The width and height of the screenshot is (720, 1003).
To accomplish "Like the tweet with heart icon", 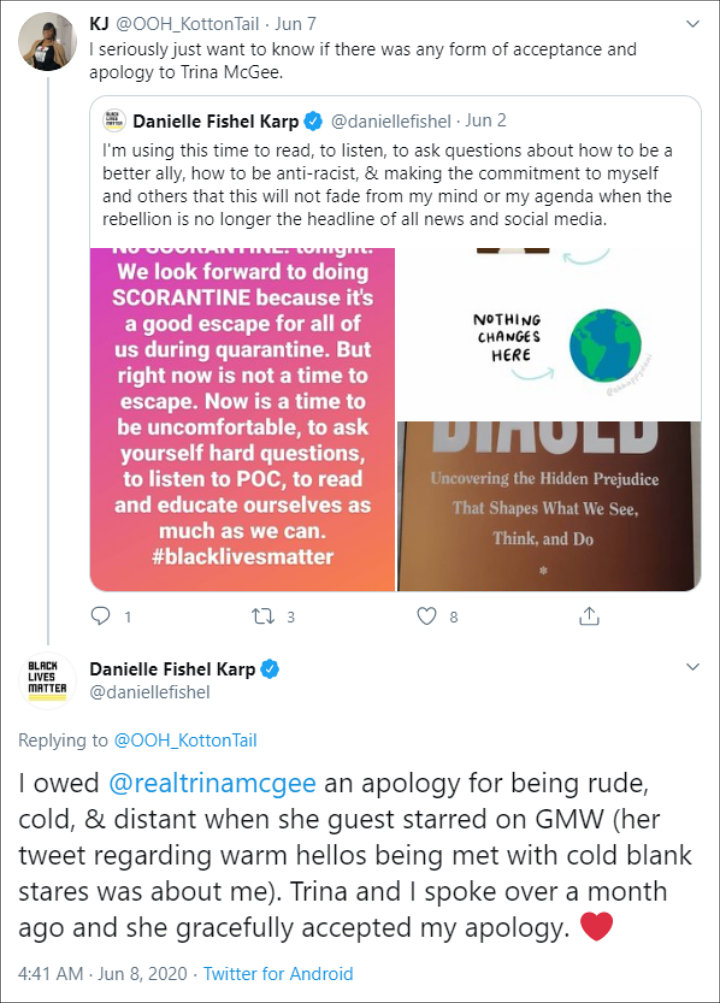I will (427, 616).
